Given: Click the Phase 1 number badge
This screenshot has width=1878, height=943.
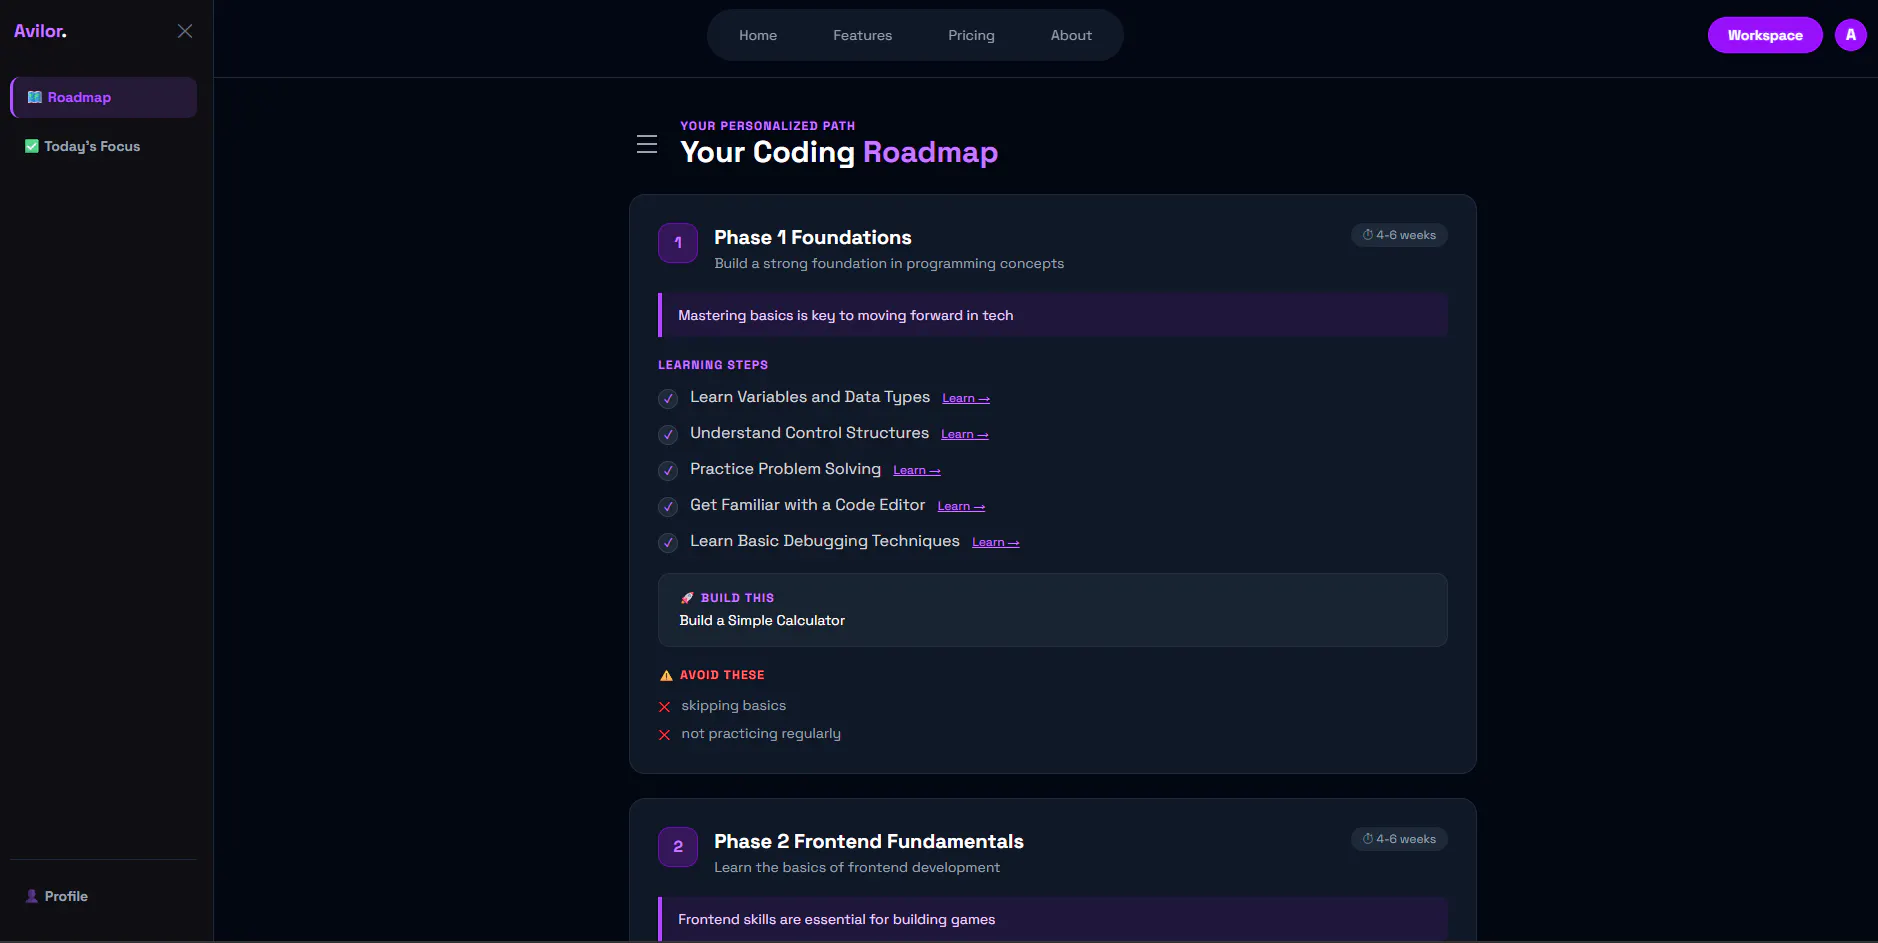Looking at the screenshot, I should 678,243.
